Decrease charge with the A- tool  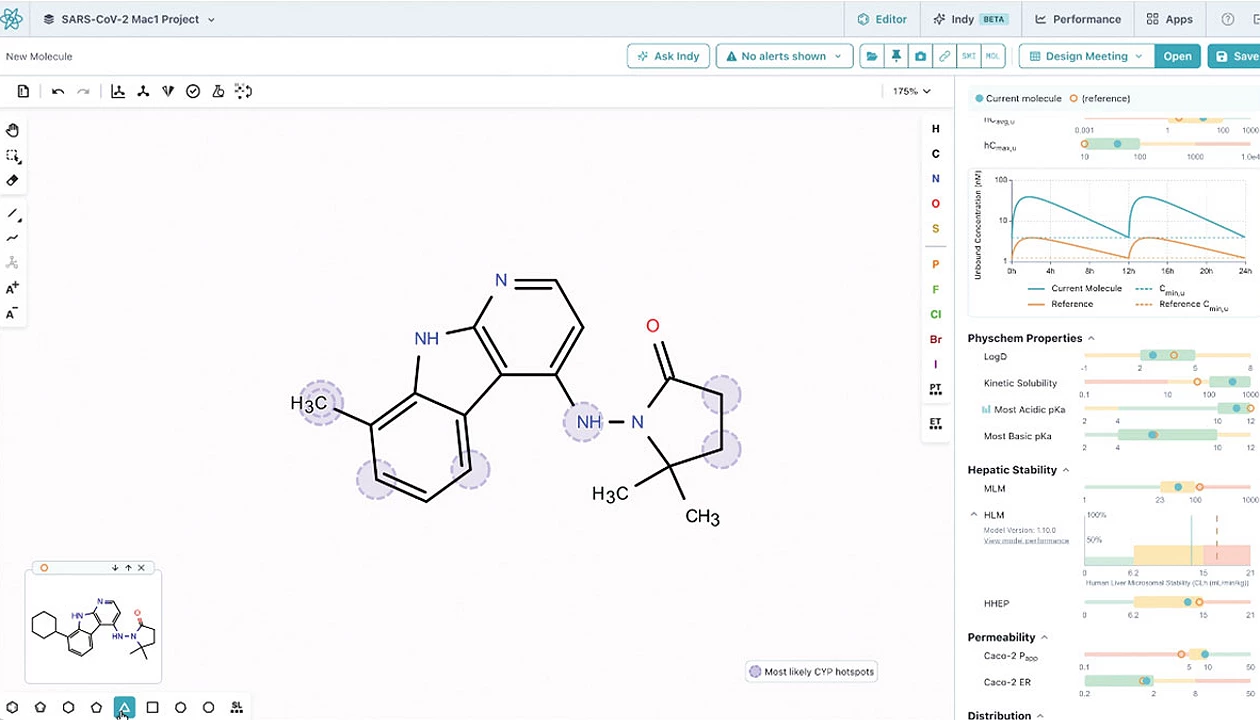pos(12,314)
